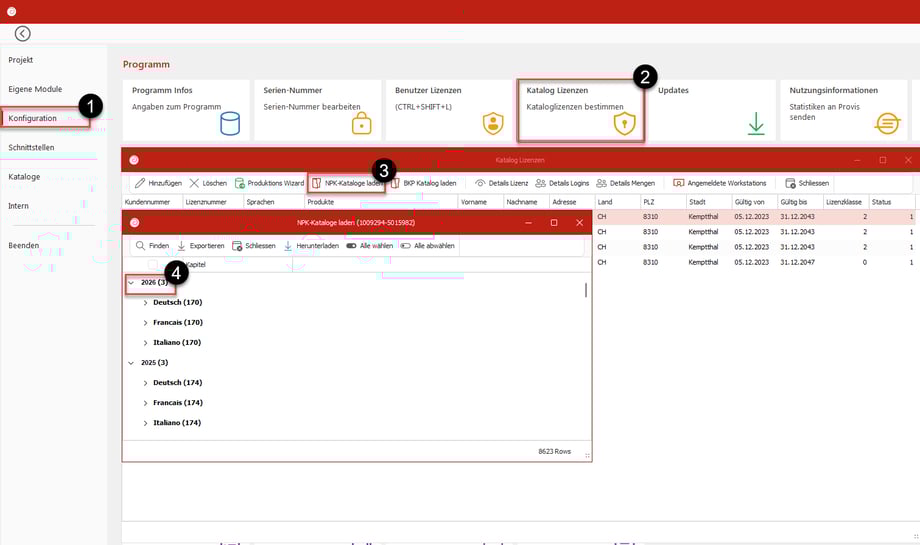920x545 pixels.
Task: Check the header checkbox beside Kapitel
Action: click(x=153, y=265)
